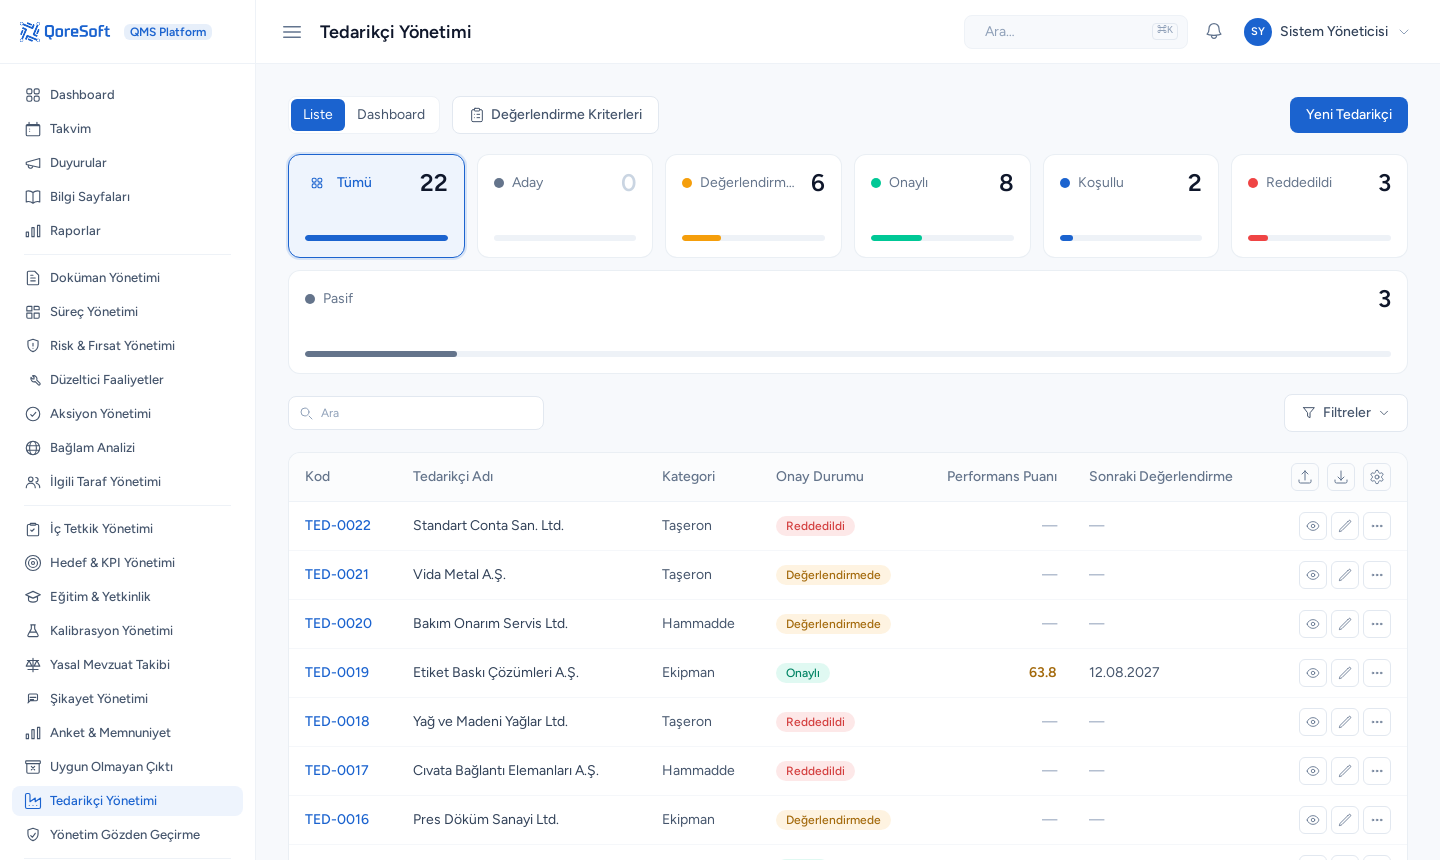View TED-0019 details with eye icon
Image resolution: width=1440 pixels, height=860 pixels.
click(x=1313, y=673)
